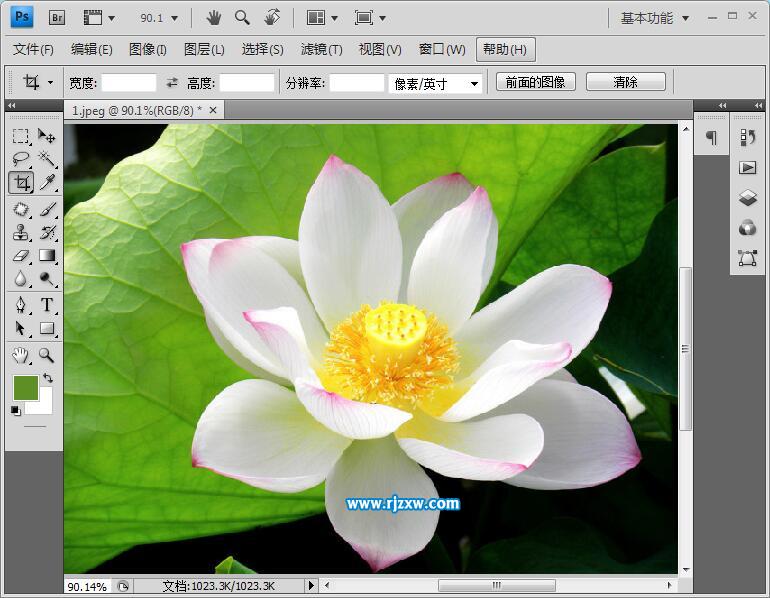Viewport: 770px width, 598px height.
Task: Select the Lasso tool
Action: coord(21,159)
